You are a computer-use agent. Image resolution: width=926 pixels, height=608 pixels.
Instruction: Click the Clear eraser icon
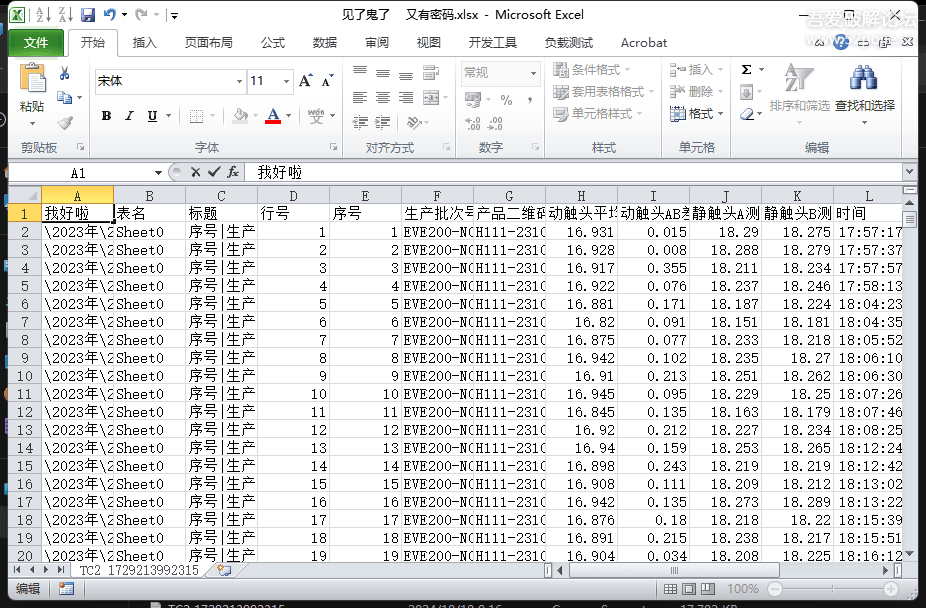click(x=746, y=114)
